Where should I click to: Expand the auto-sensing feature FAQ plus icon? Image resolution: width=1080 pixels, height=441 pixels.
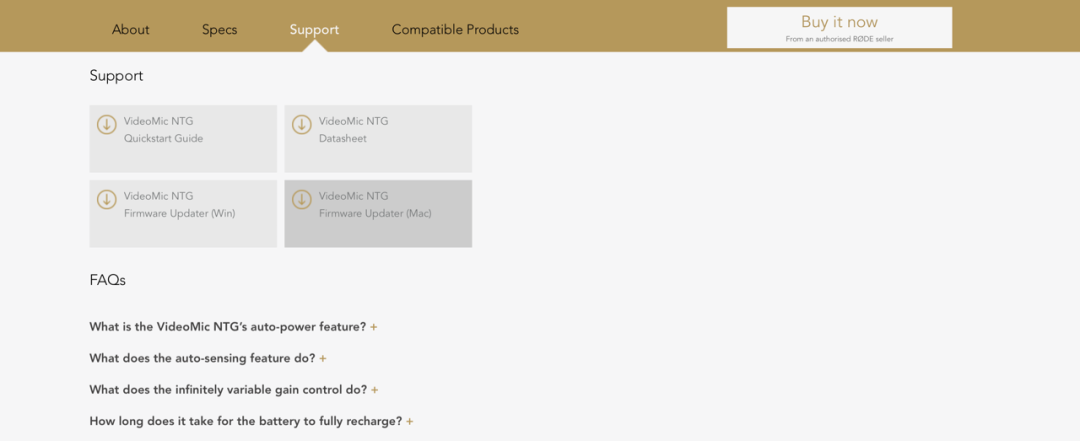click(x=322, y=359)
